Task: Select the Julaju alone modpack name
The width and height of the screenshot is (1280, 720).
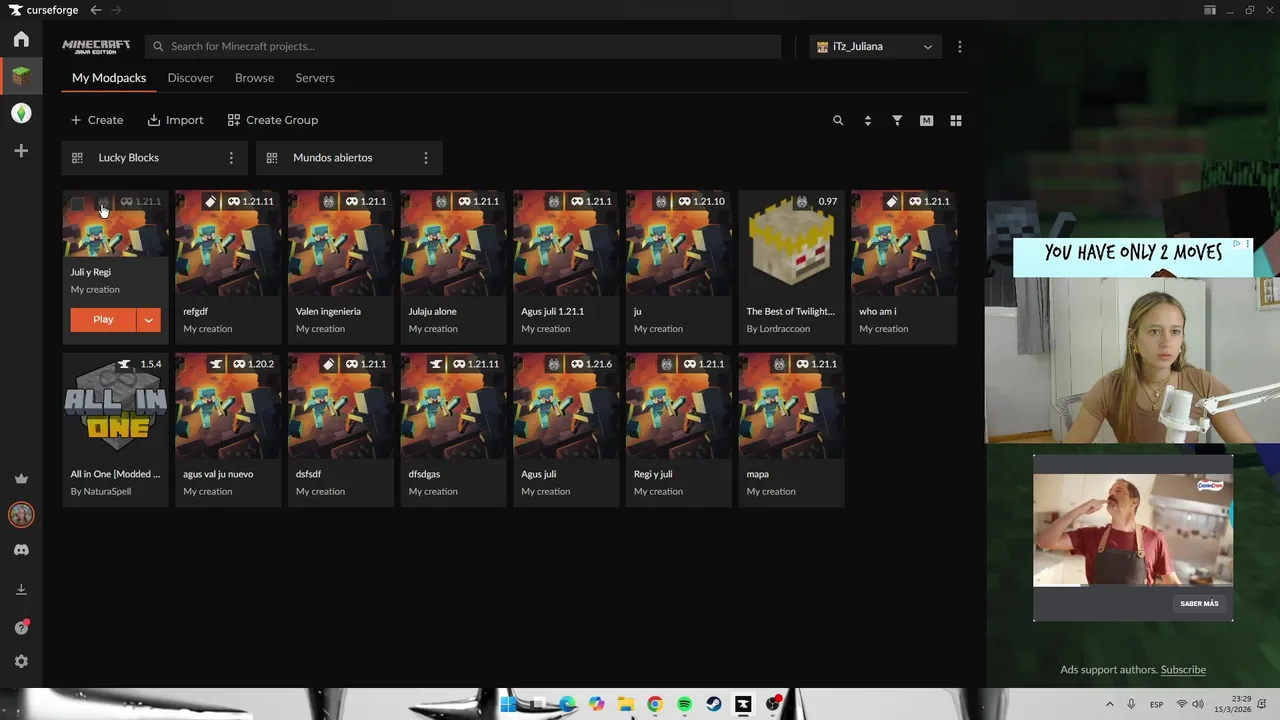Action: 432,312
